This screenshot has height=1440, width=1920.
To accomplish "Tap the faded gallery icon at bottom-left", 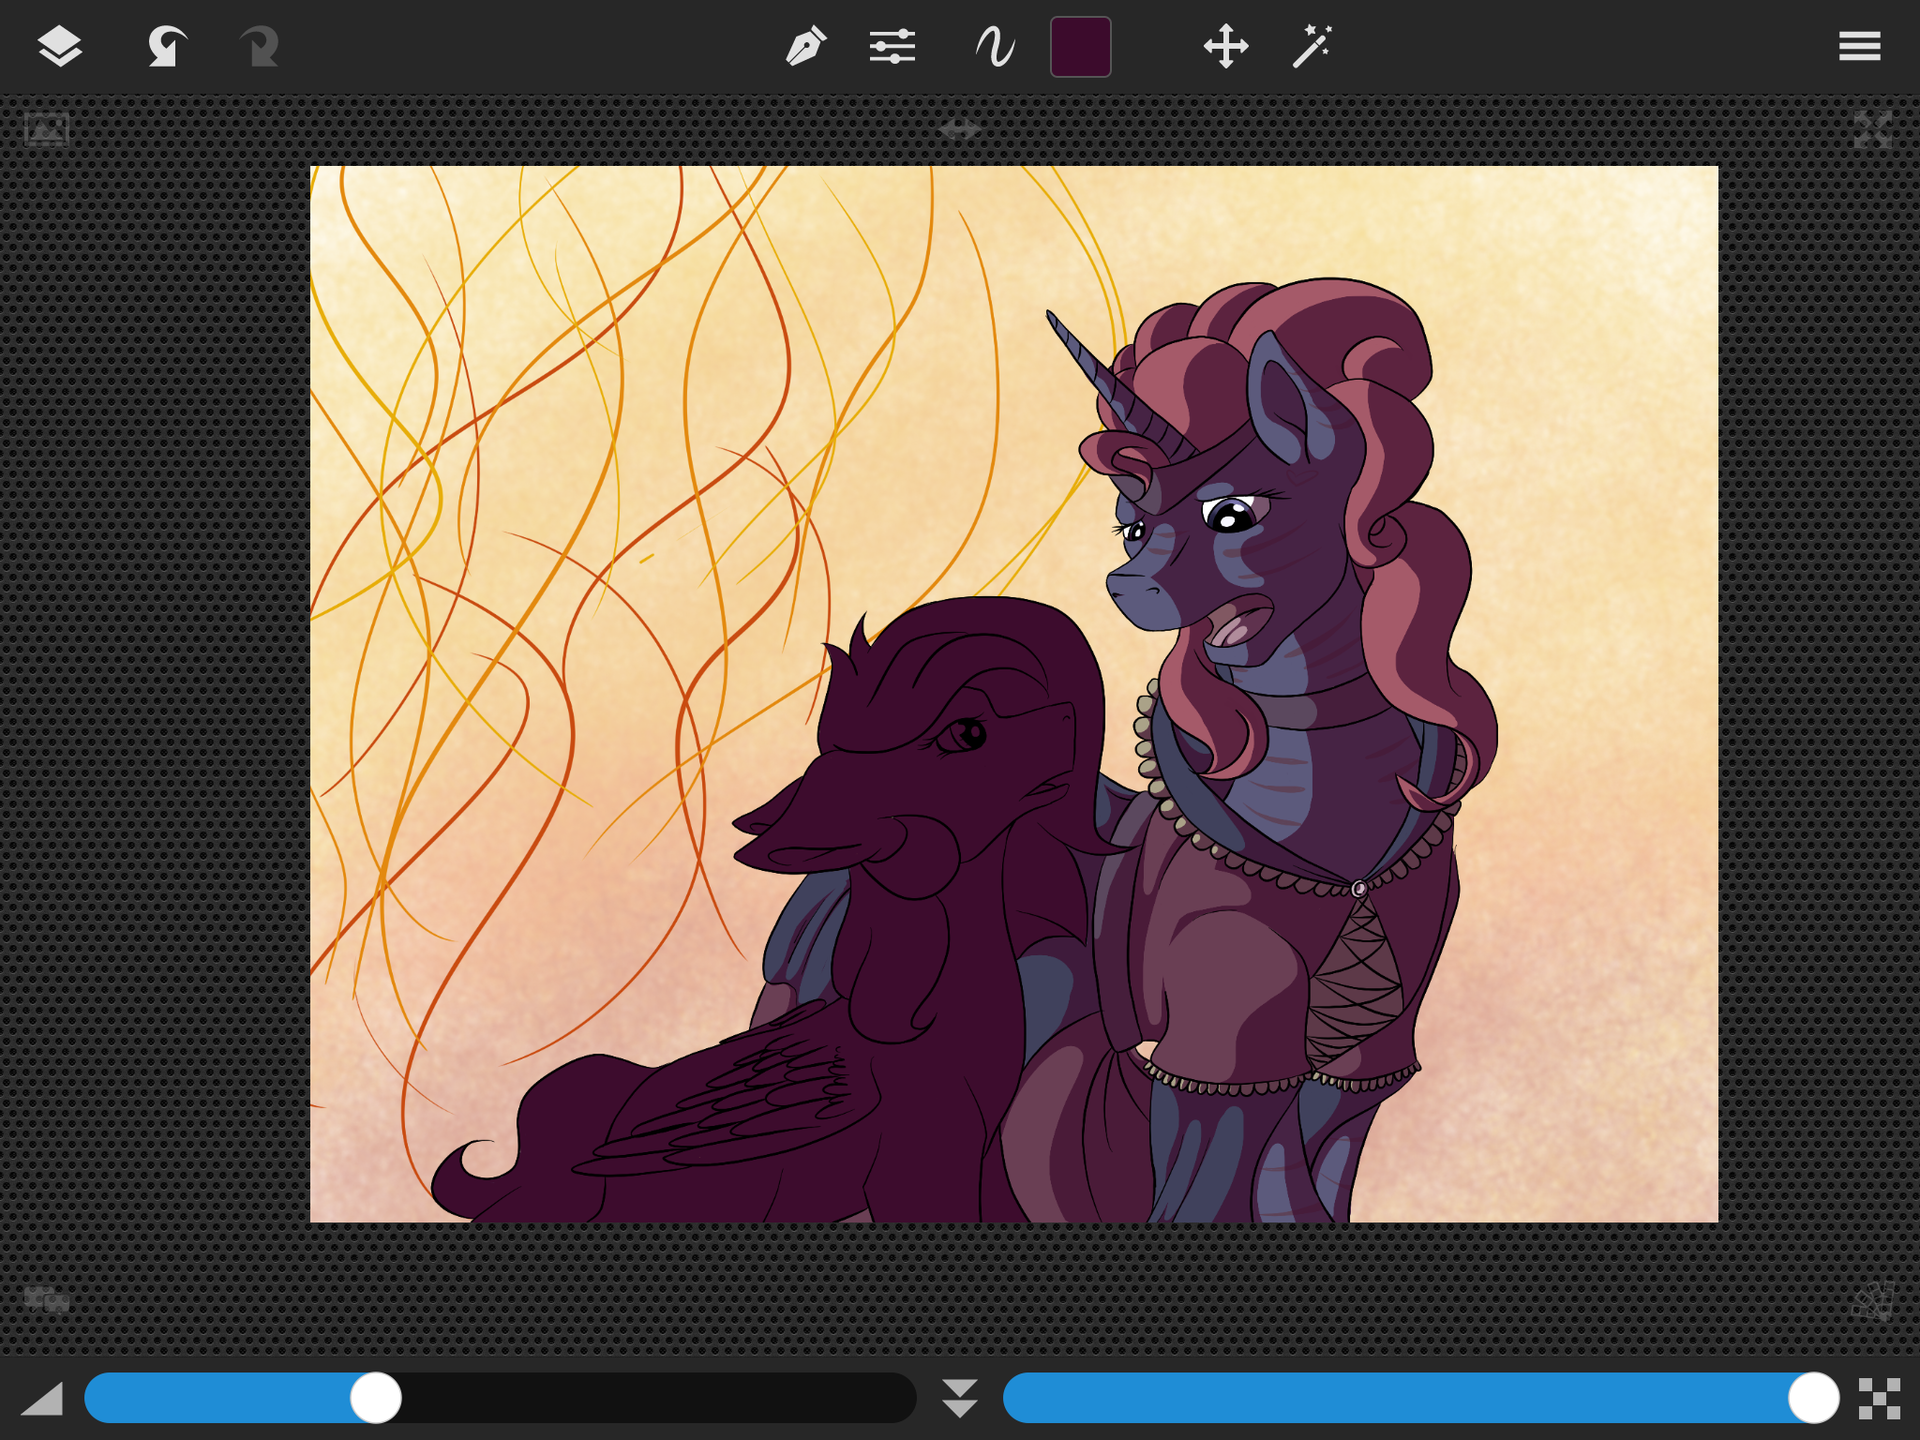I will (x=47, y=1300).
